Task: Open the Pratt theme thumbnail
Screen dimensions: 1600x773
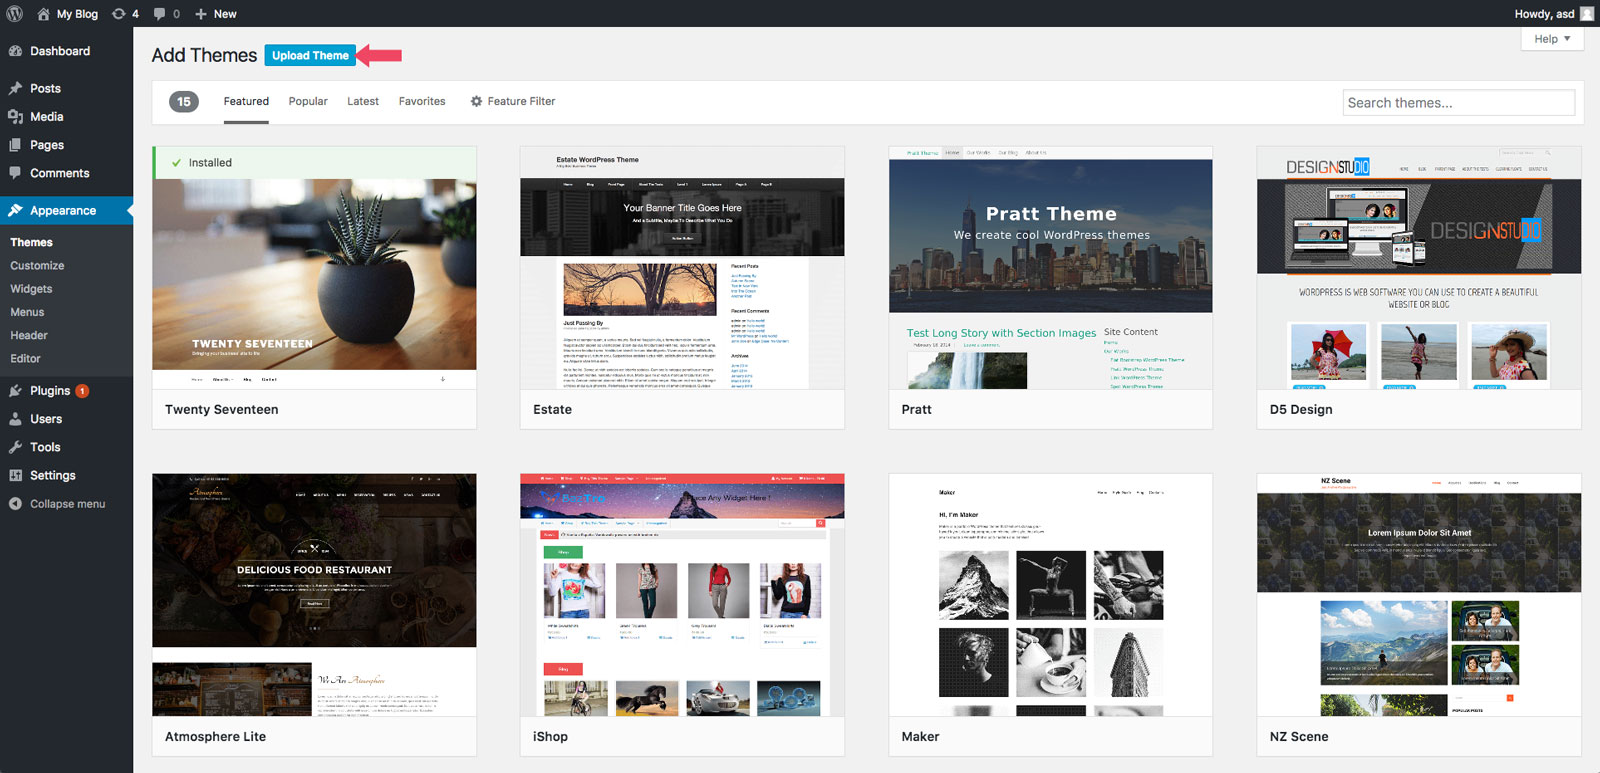Action: coord(1050,268)
